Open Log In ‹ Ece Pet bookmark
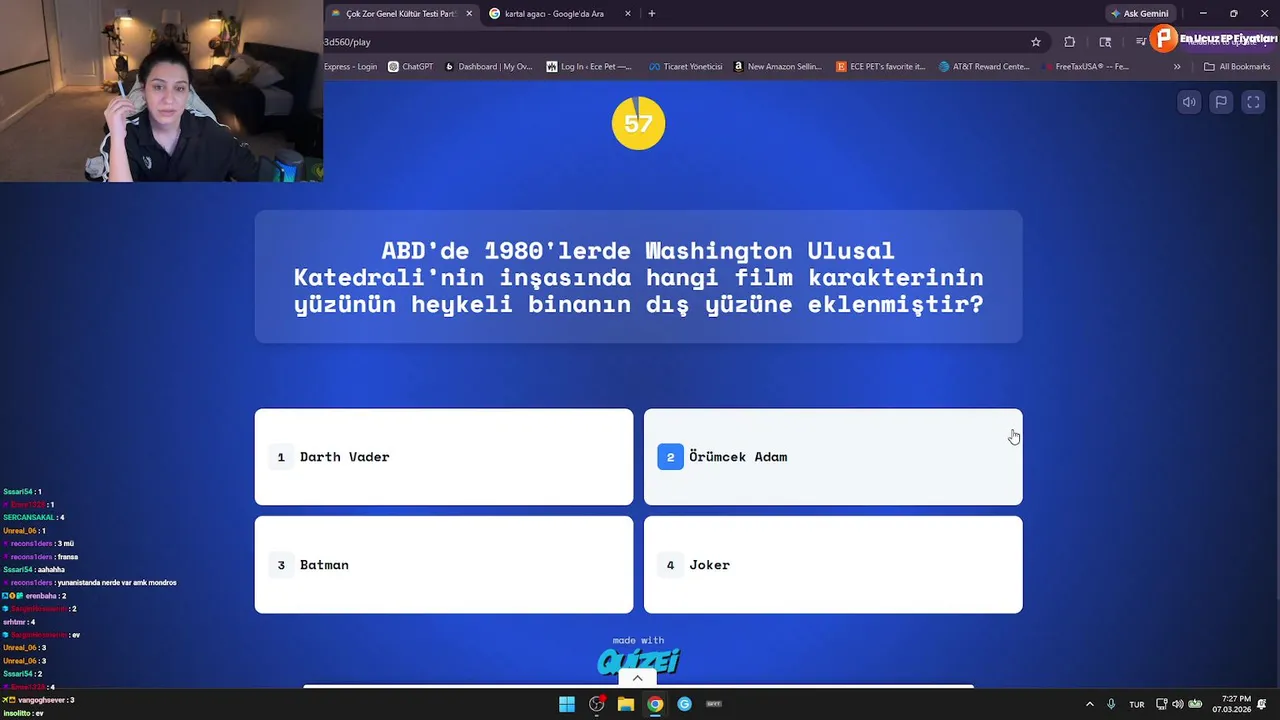The width and height of the screenshot is (1280, 720). coord(589,67)
